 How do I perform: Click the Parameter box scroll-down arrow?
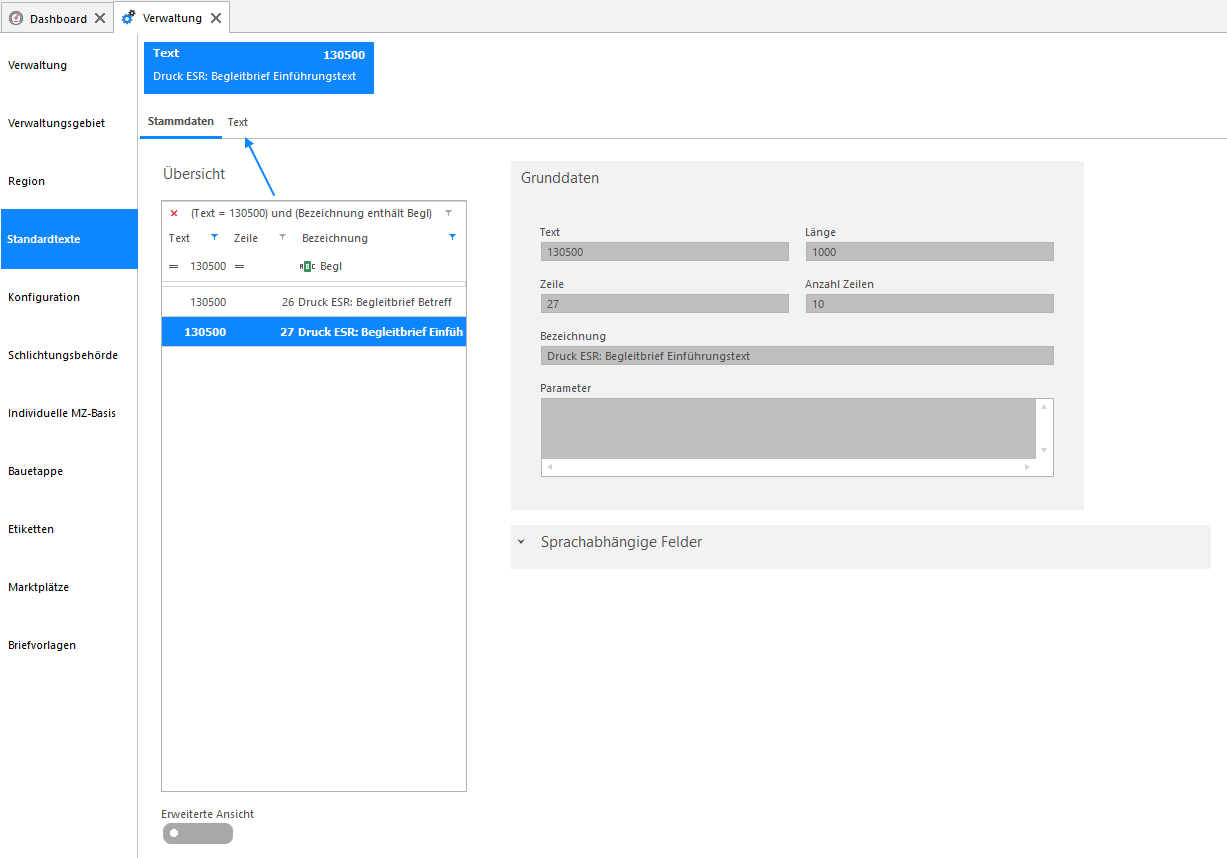coord(1044,451)
